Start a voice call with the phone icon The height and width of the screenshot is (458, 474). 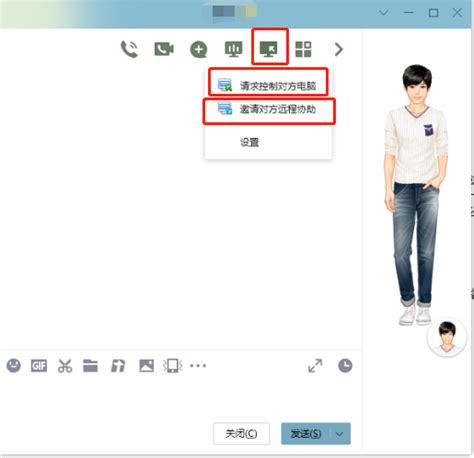pyautogui.click(x=129, y=49)
